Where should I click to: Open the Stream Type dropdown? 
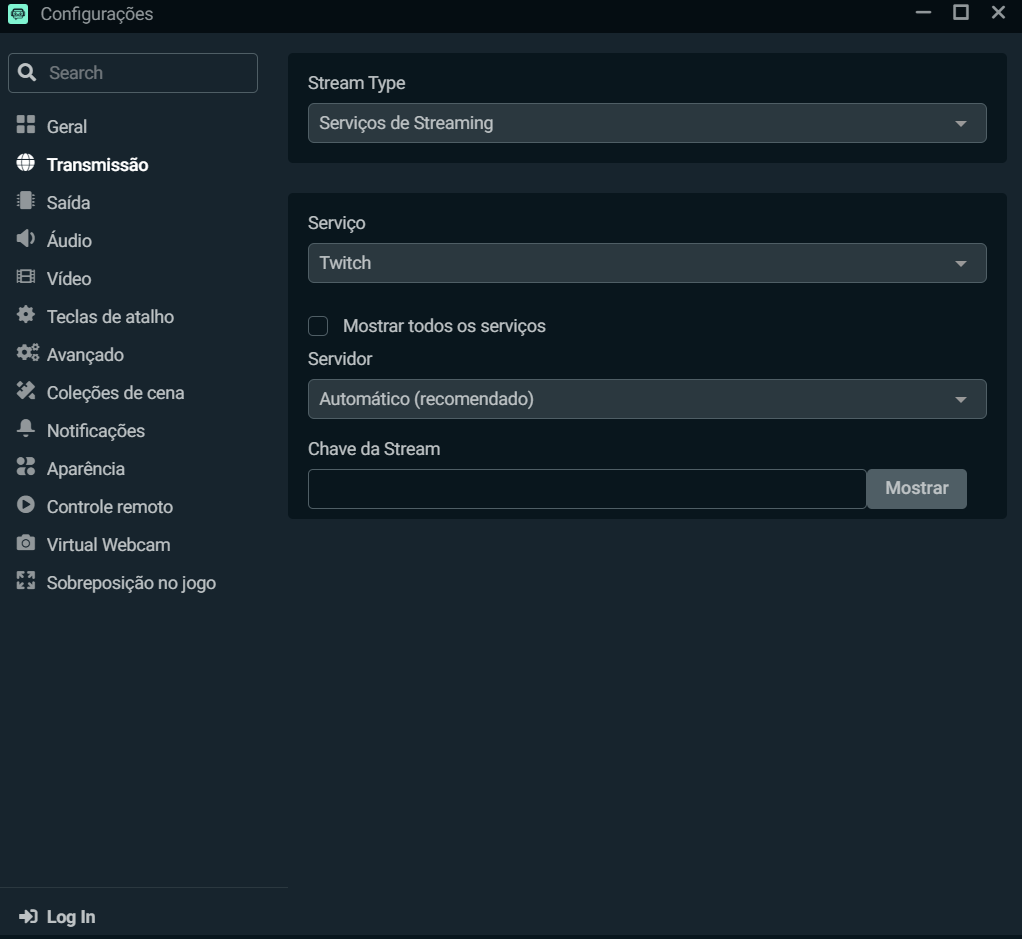(647, 123)
